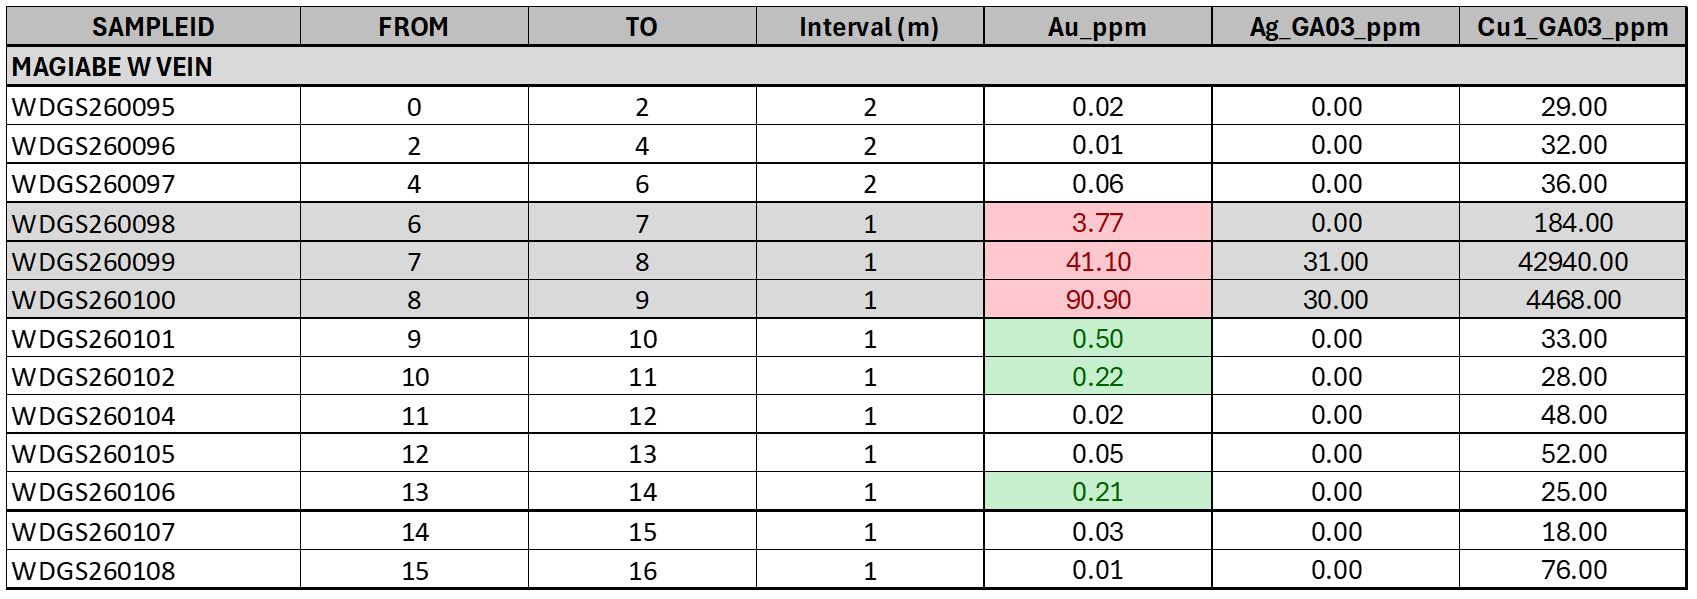This screenshot has width=1697, height=599.
Task: Click the green 0.22 Au value
Action: click(x=1097, y=377)
